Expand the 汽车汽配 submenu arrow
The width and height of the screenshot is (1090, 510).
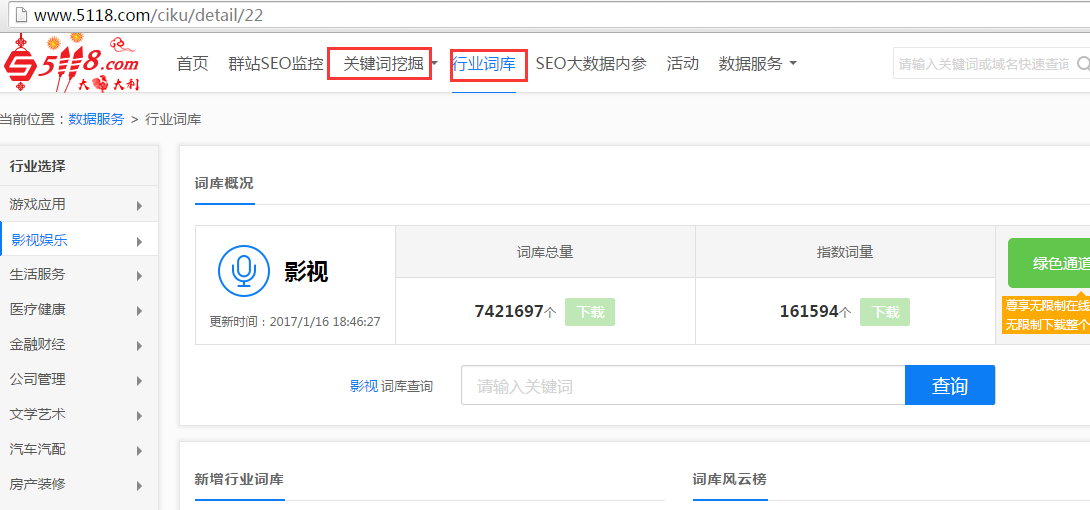(140, 451)
